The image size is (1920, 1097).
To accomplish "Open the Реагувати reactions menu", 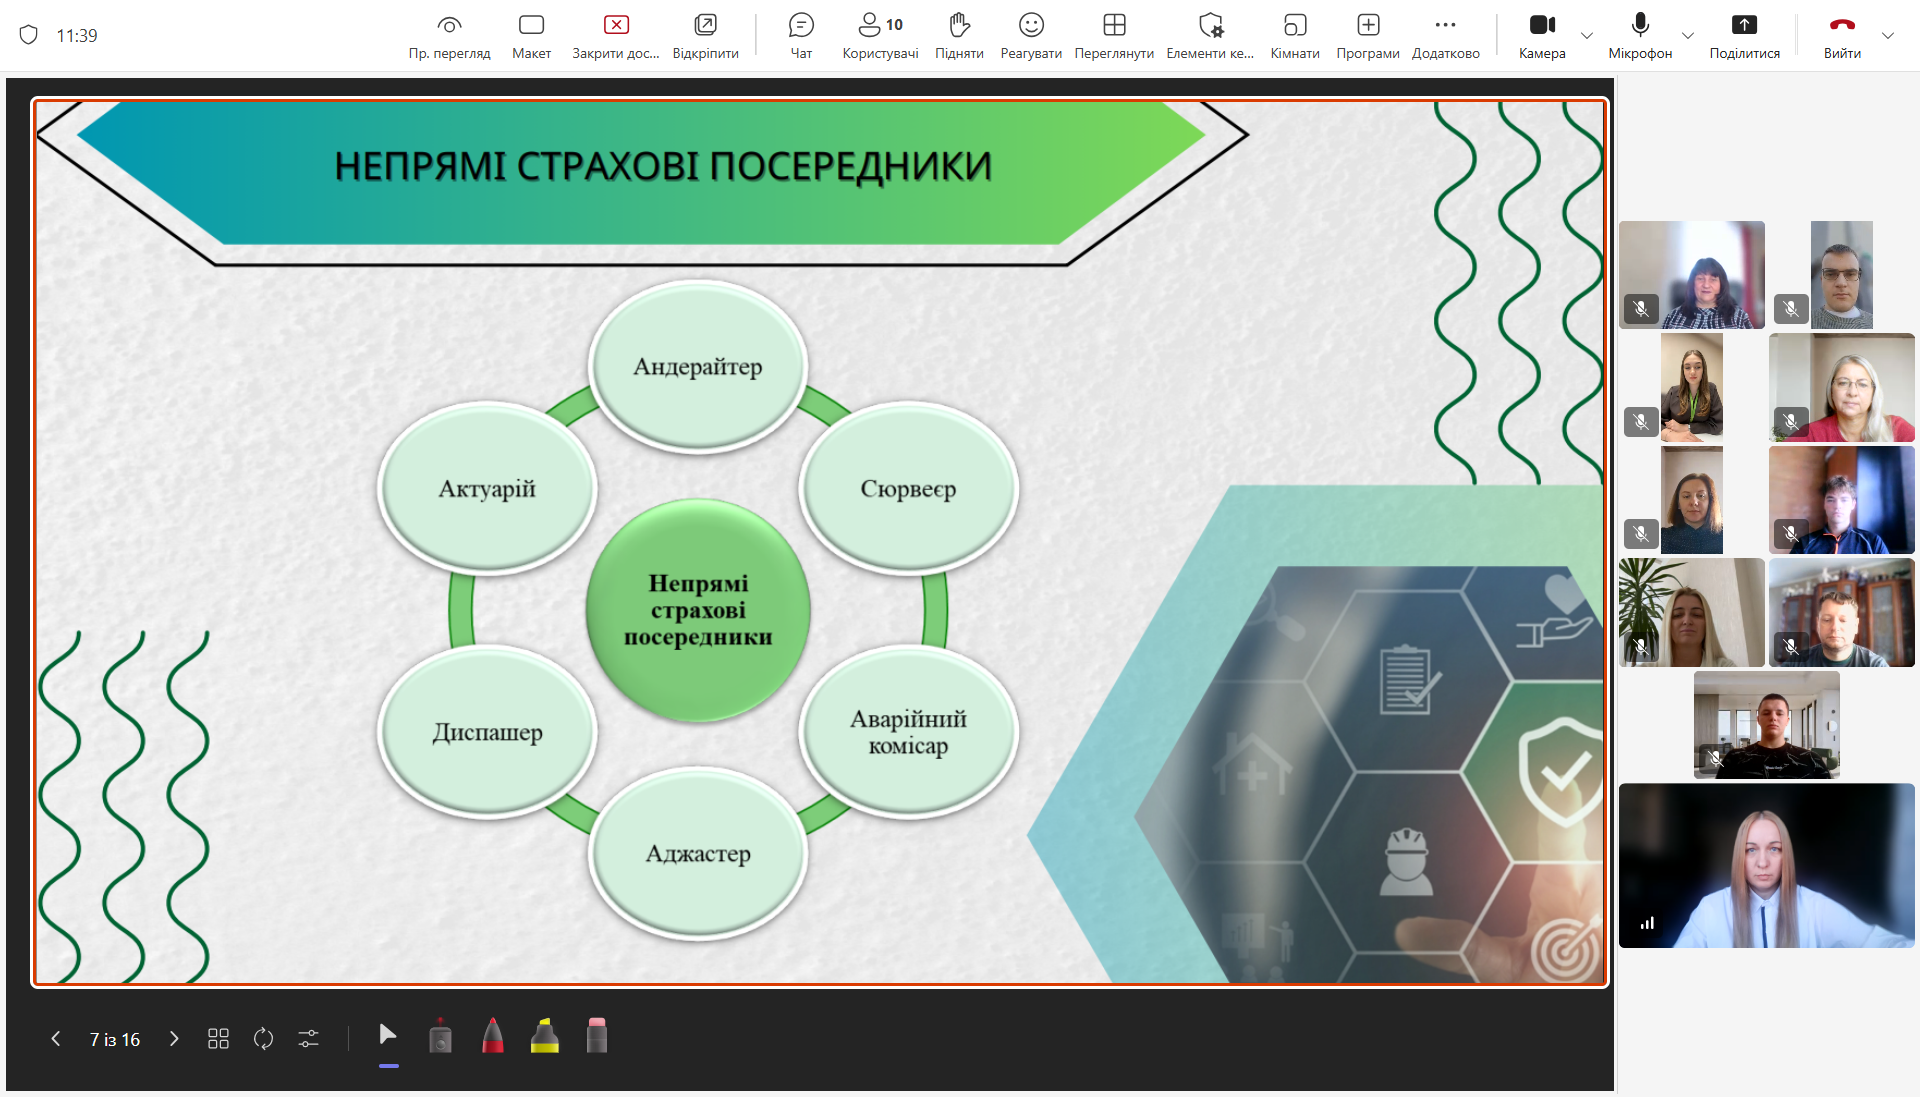I will pos(1031,36).
